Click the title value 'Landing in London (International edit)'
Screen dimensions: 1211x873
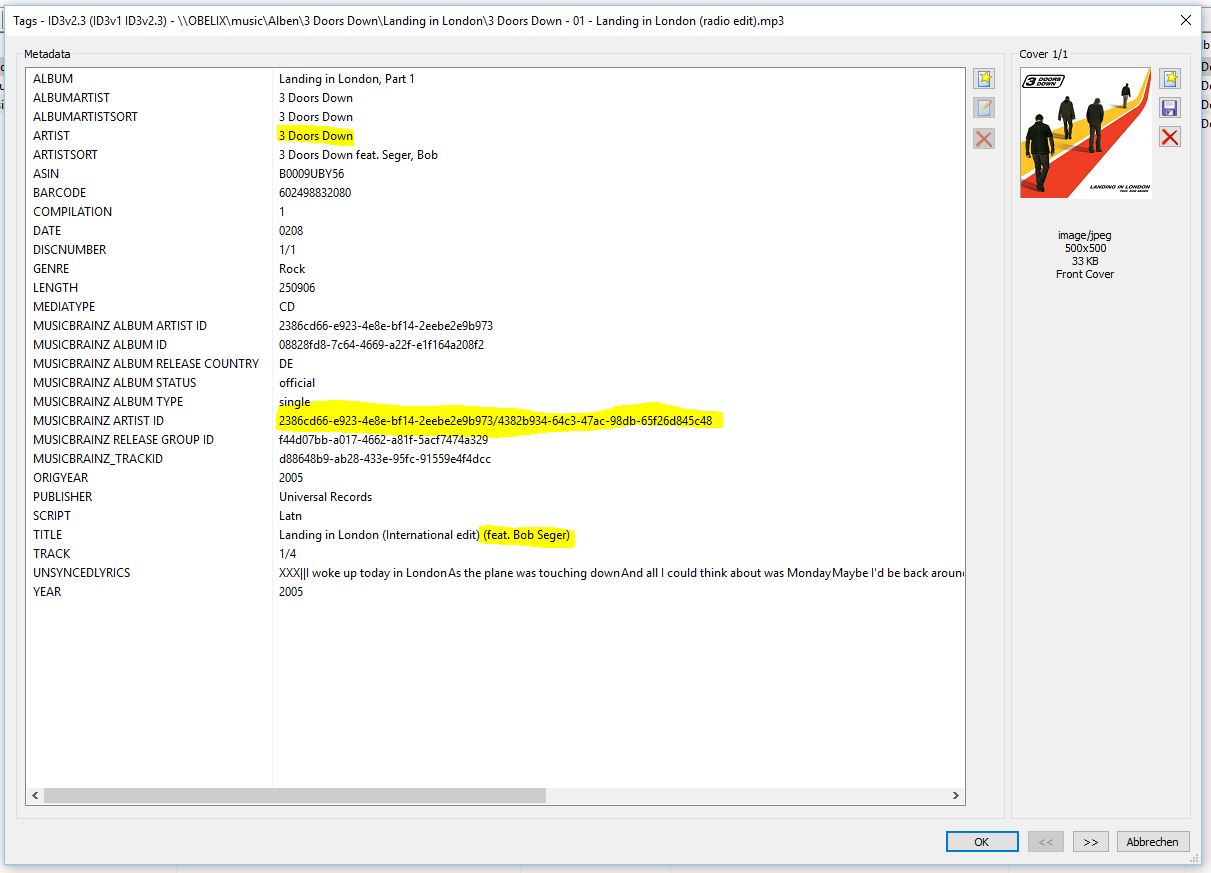[x=379, y=535]
